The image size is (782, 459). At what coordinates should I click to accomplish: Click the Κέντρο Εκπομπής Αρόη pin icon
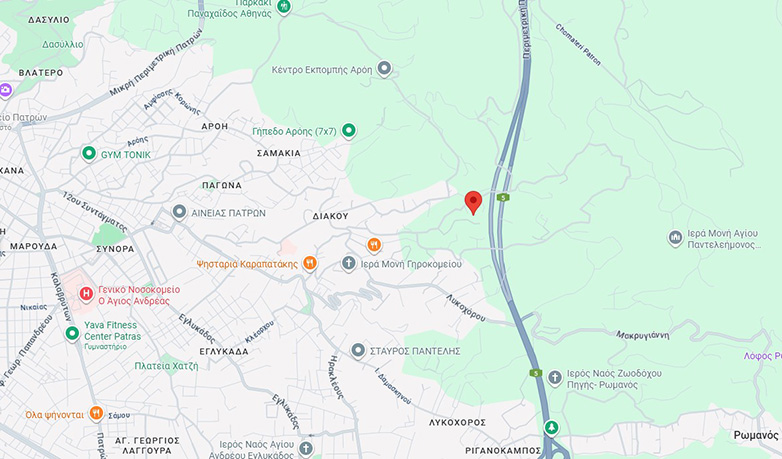(384, 68)
